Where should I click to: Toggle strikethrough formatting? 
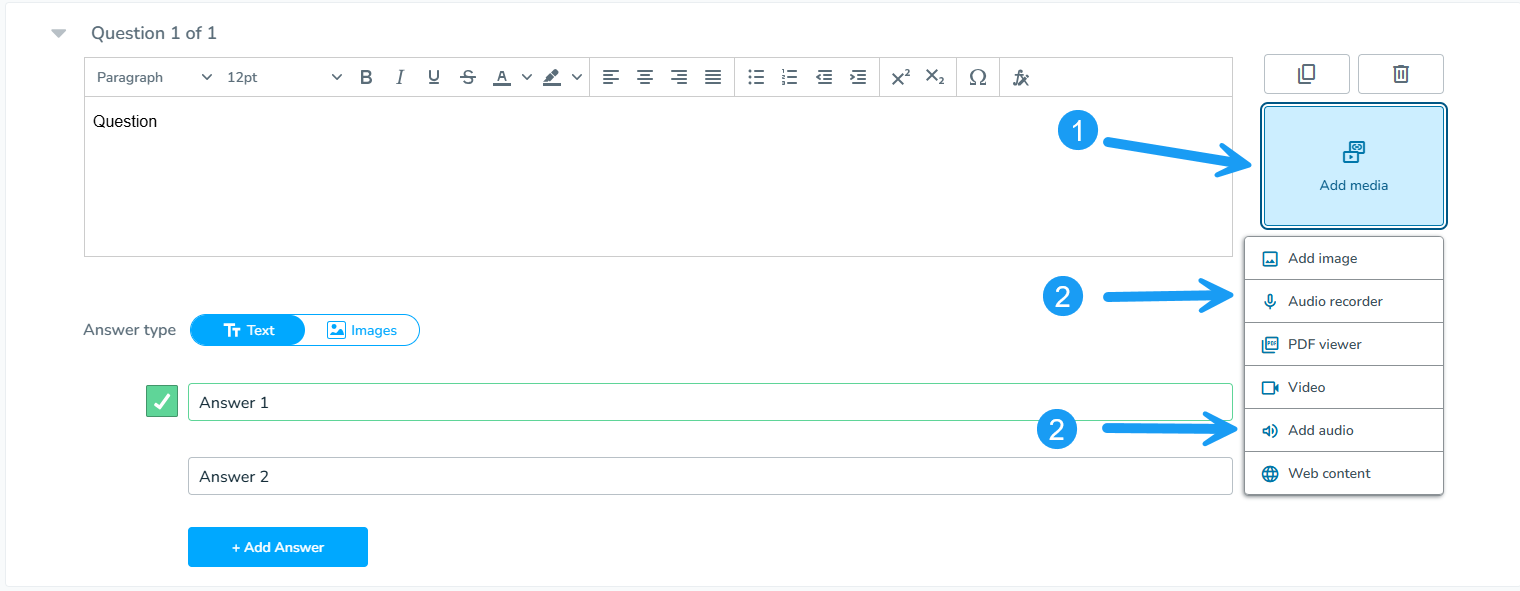(x=468, y=77)
